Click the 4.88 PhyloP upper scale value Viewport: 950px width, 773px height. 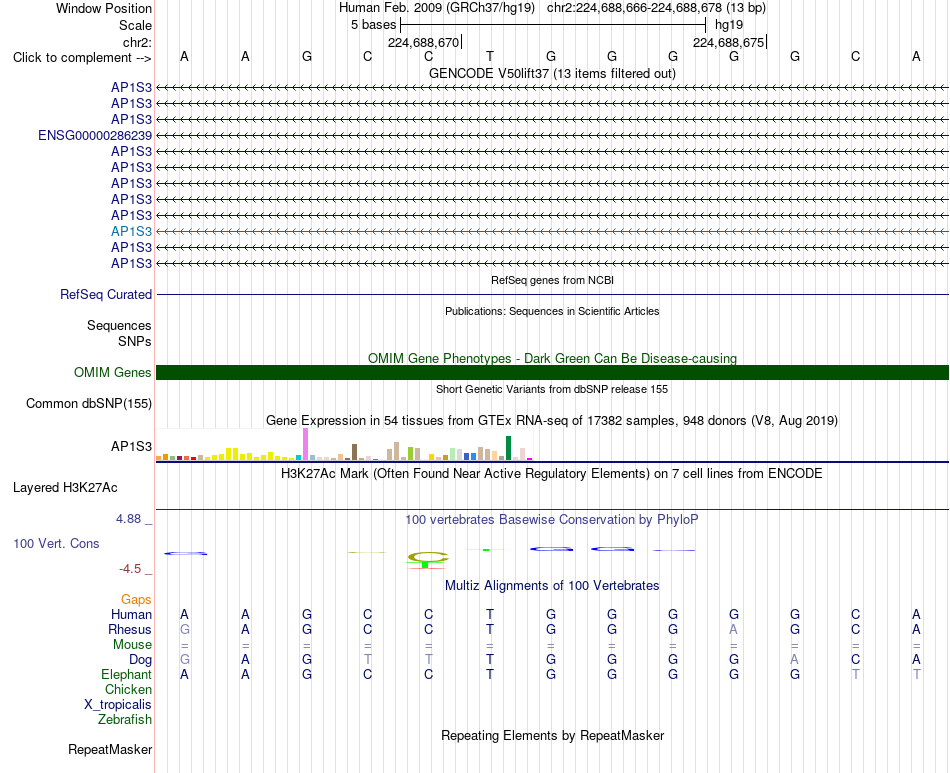click(x=128, y=519)
